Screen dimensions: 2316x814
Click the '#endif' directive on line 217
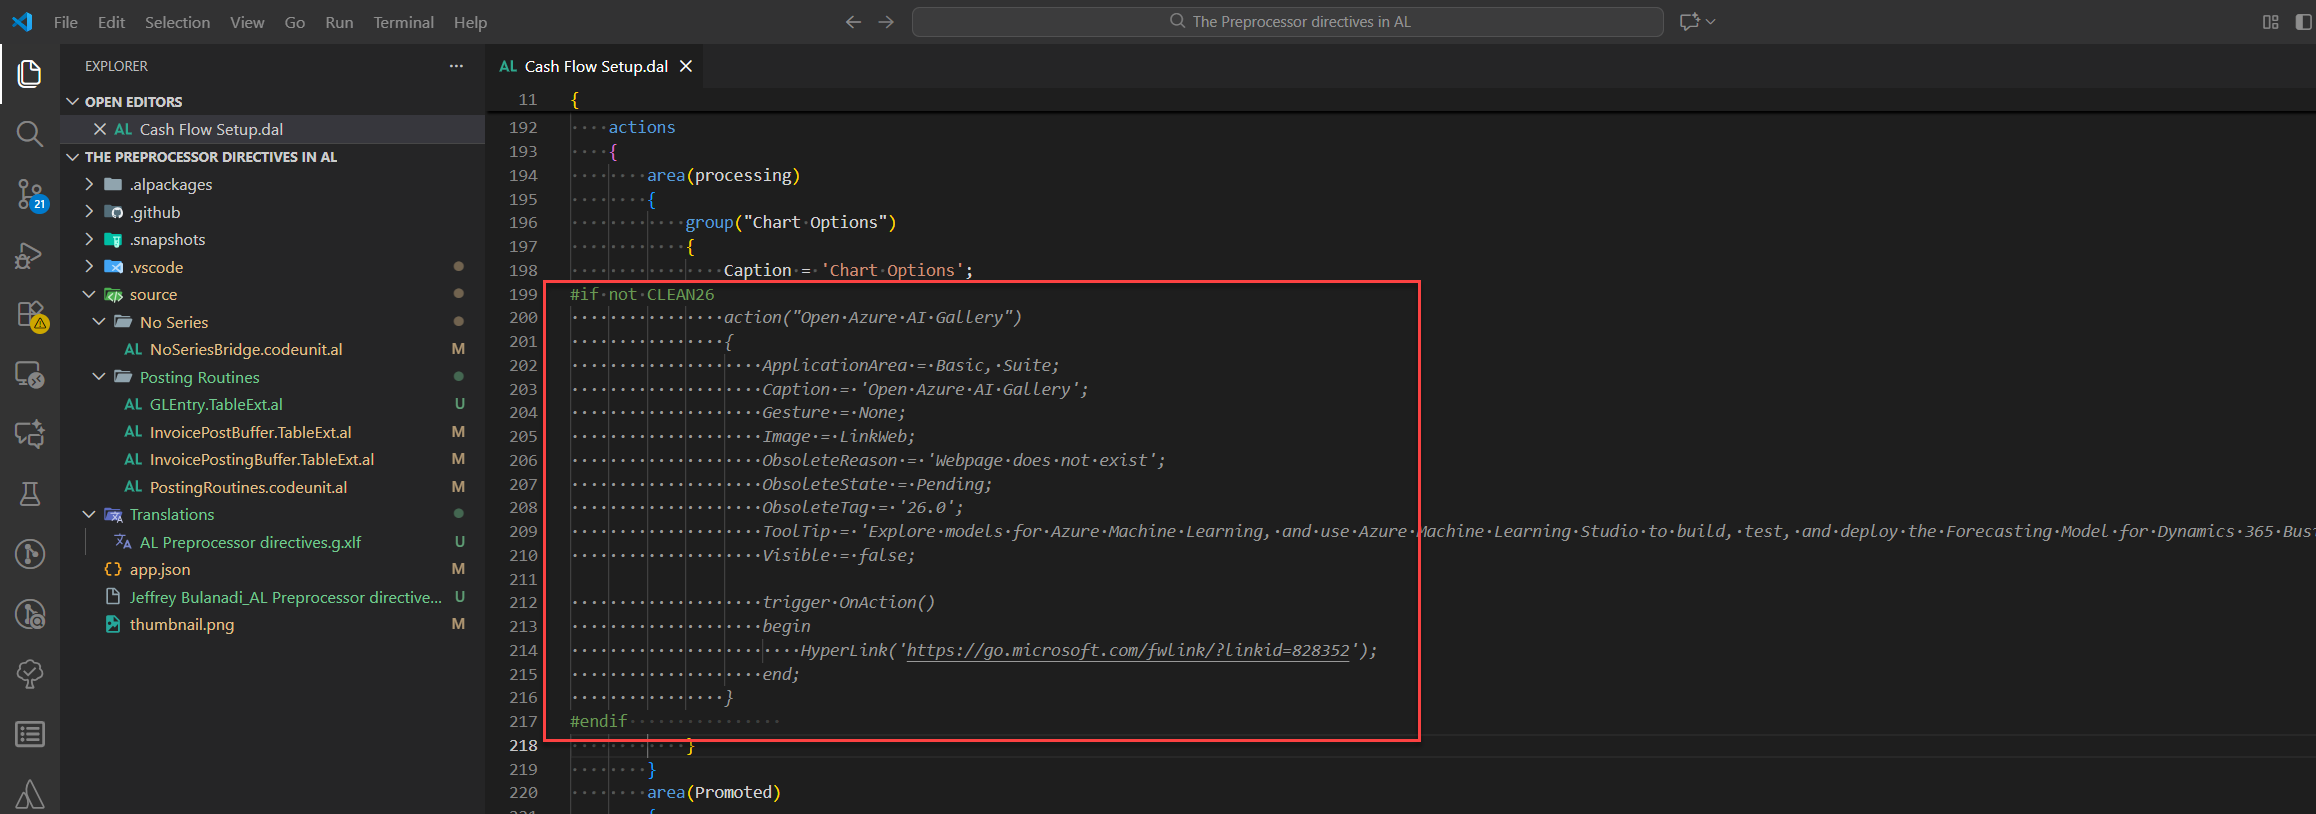[598, 721]
